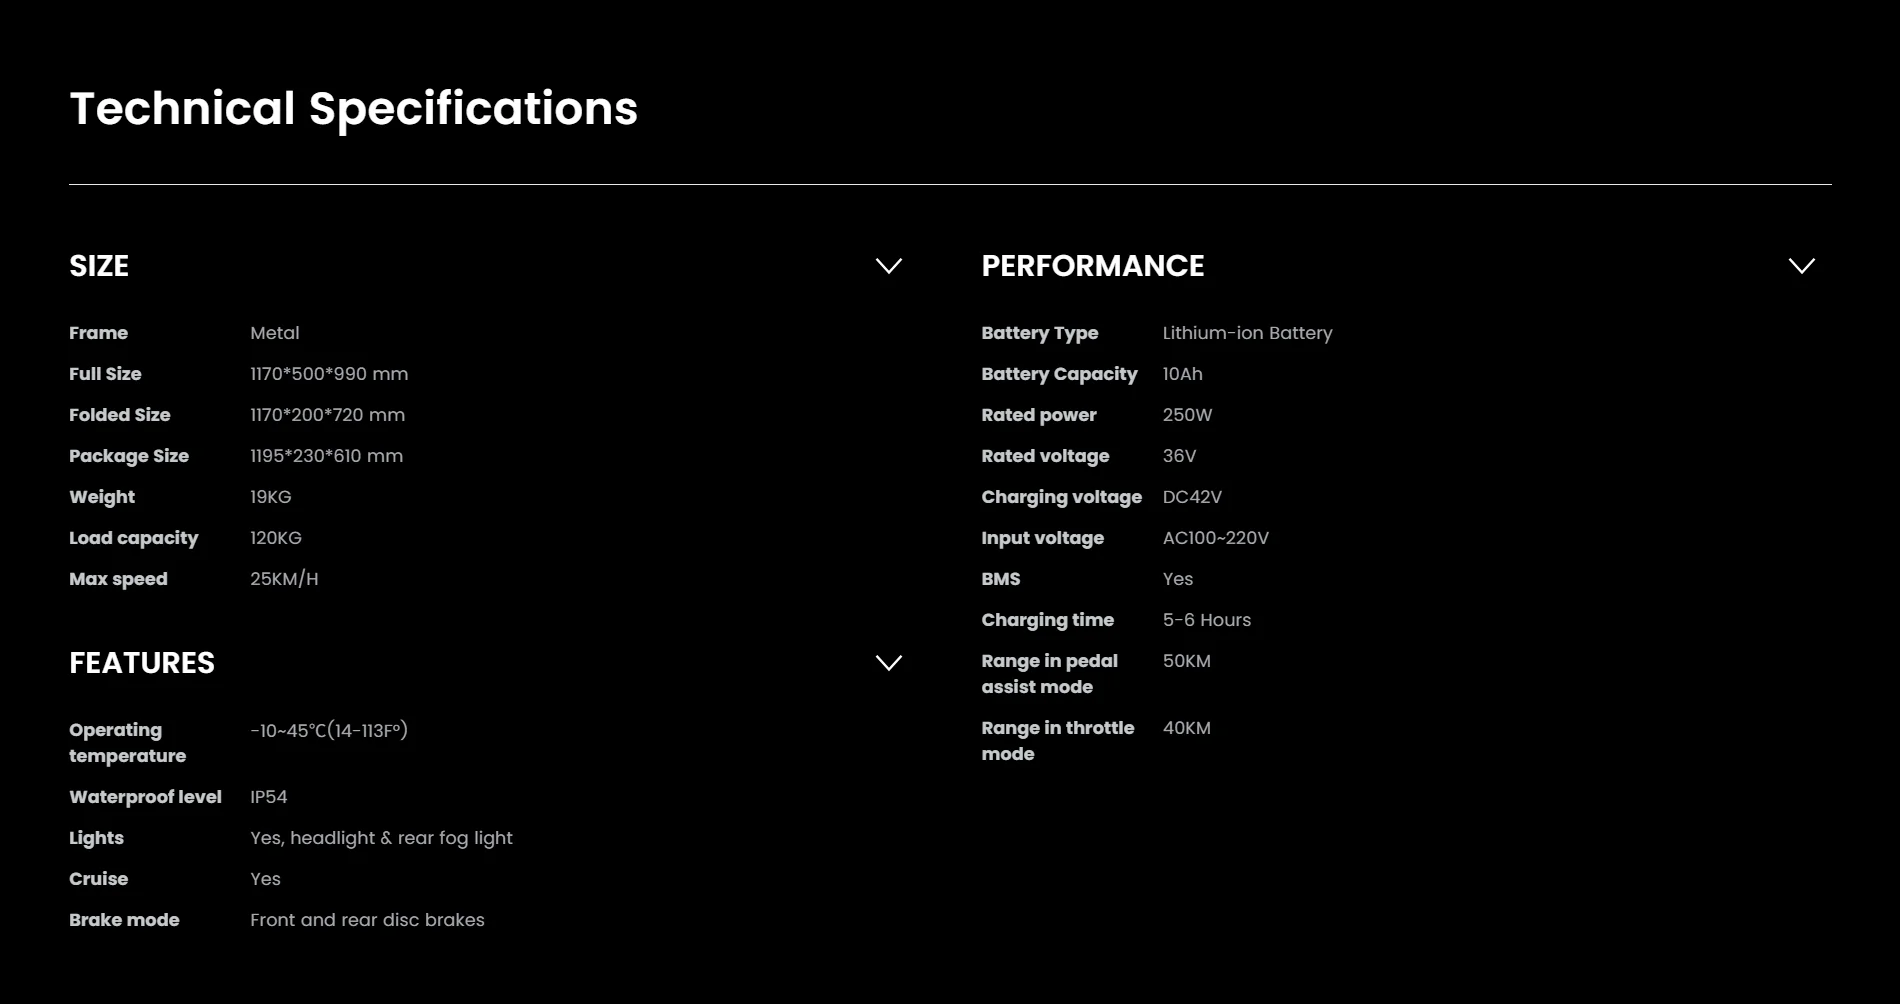Click the AC100~220V input voltage value
1900x1004 pixels.
(x=1215, y=538)
